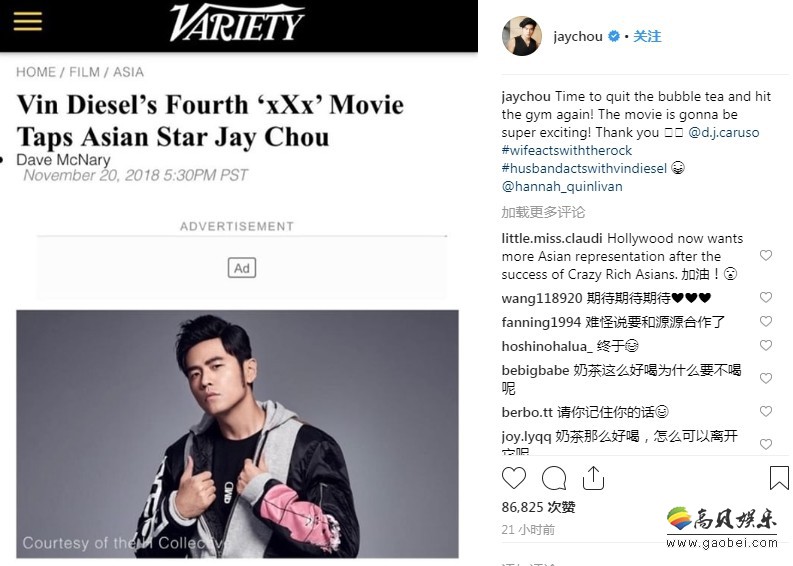Open the comment bubble icon
Screen dimensions: 793x566
pyautogui.click(x=554, y=478)
